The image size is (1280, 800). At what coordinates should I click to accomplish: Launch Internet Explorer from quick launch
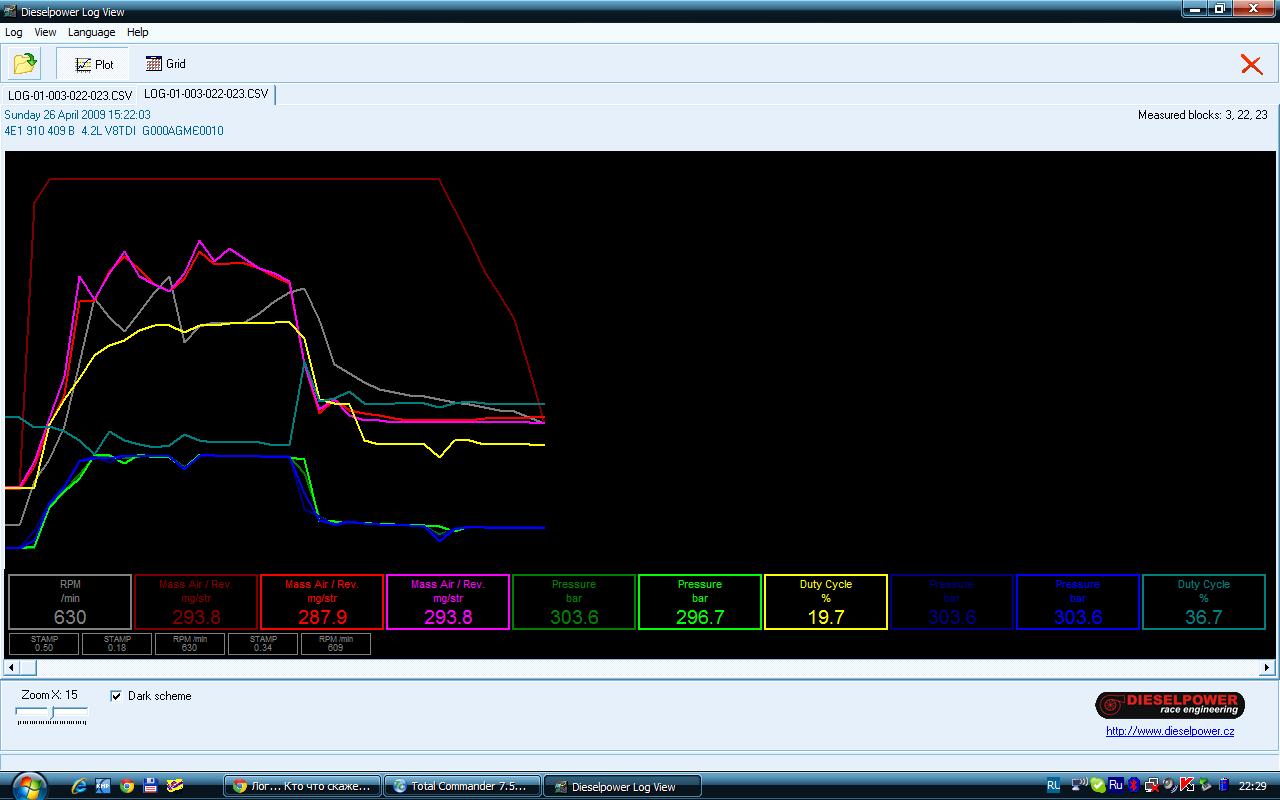79,786
